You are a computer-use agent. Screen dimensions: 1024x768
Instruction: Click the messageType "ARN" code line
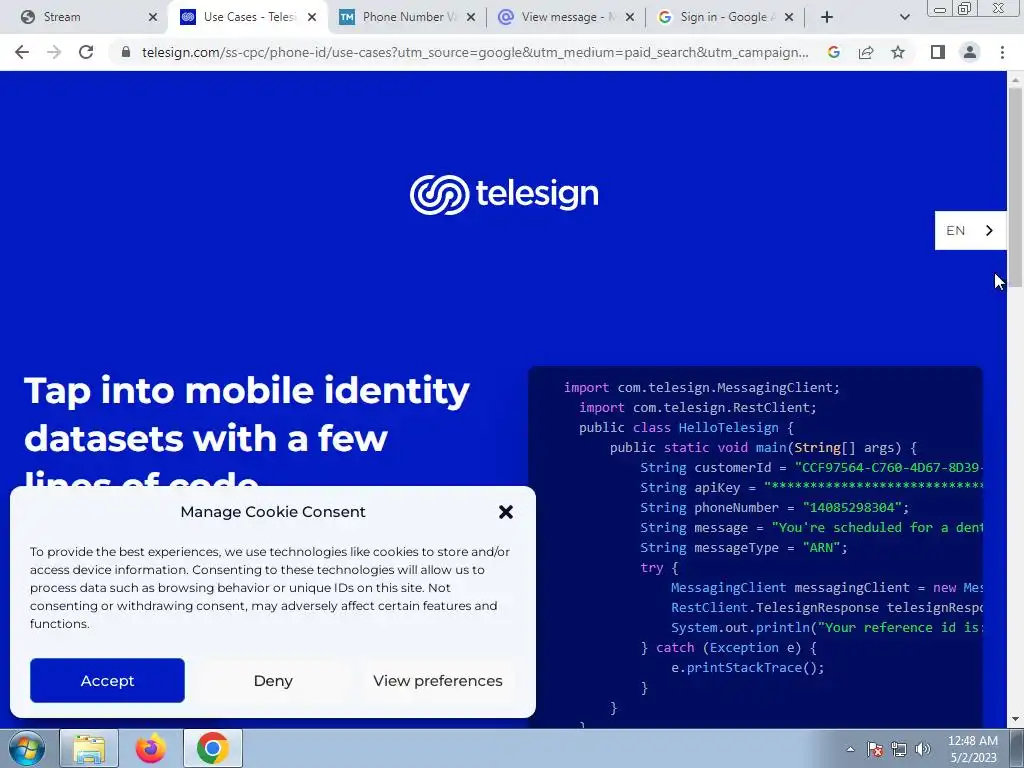743,547
